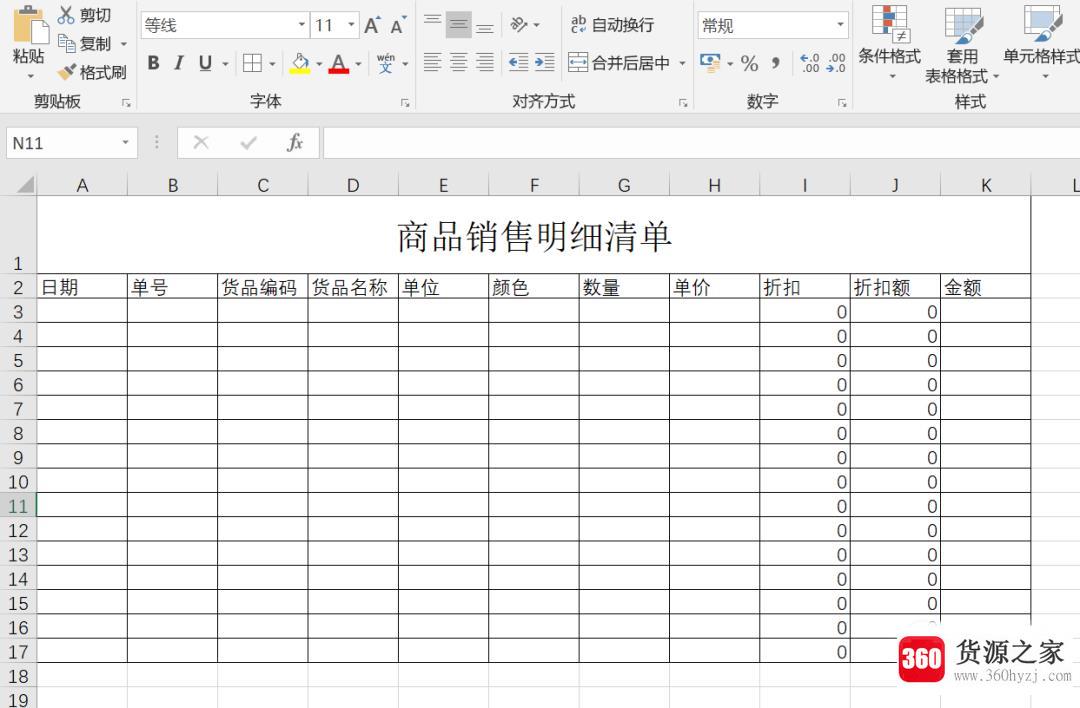Toggle Bold formatting
The width and height of the screenshot is (1080, 708).
[x=154, y=63]
